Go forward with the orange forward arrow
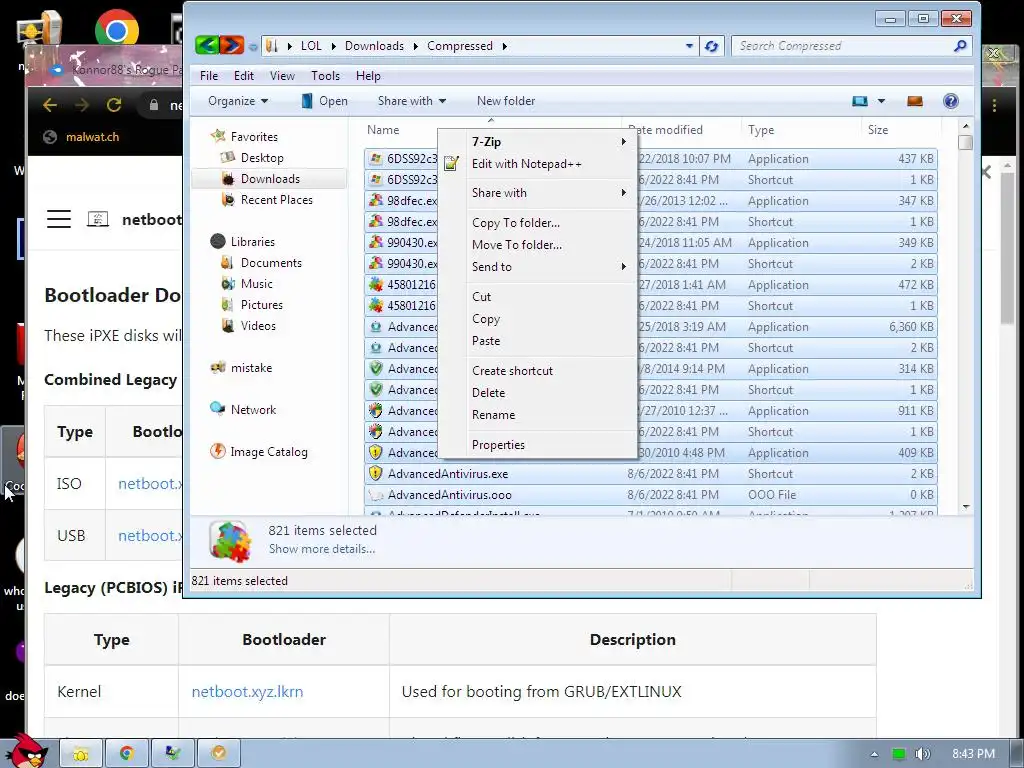The height and width of the screenshot is (768, 1024). pos(231,45)
